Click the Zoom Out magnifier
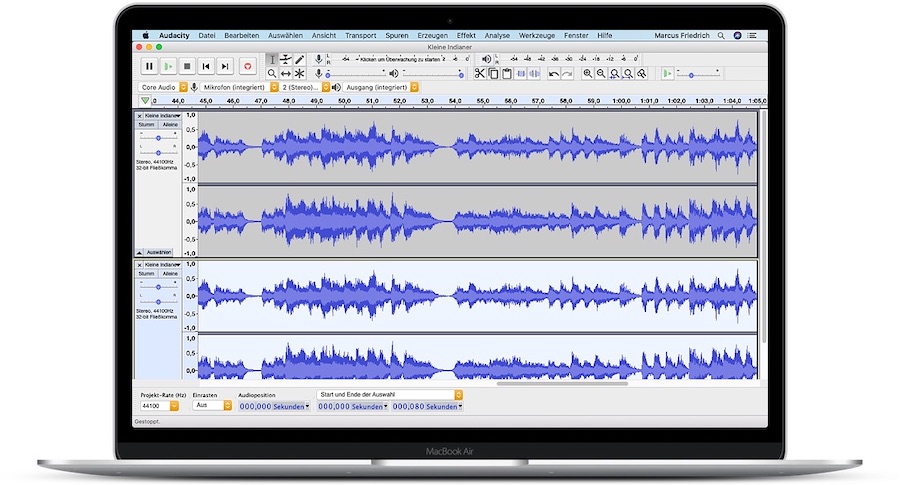This screenshot has width=900, height=485. tap(601, 73)
